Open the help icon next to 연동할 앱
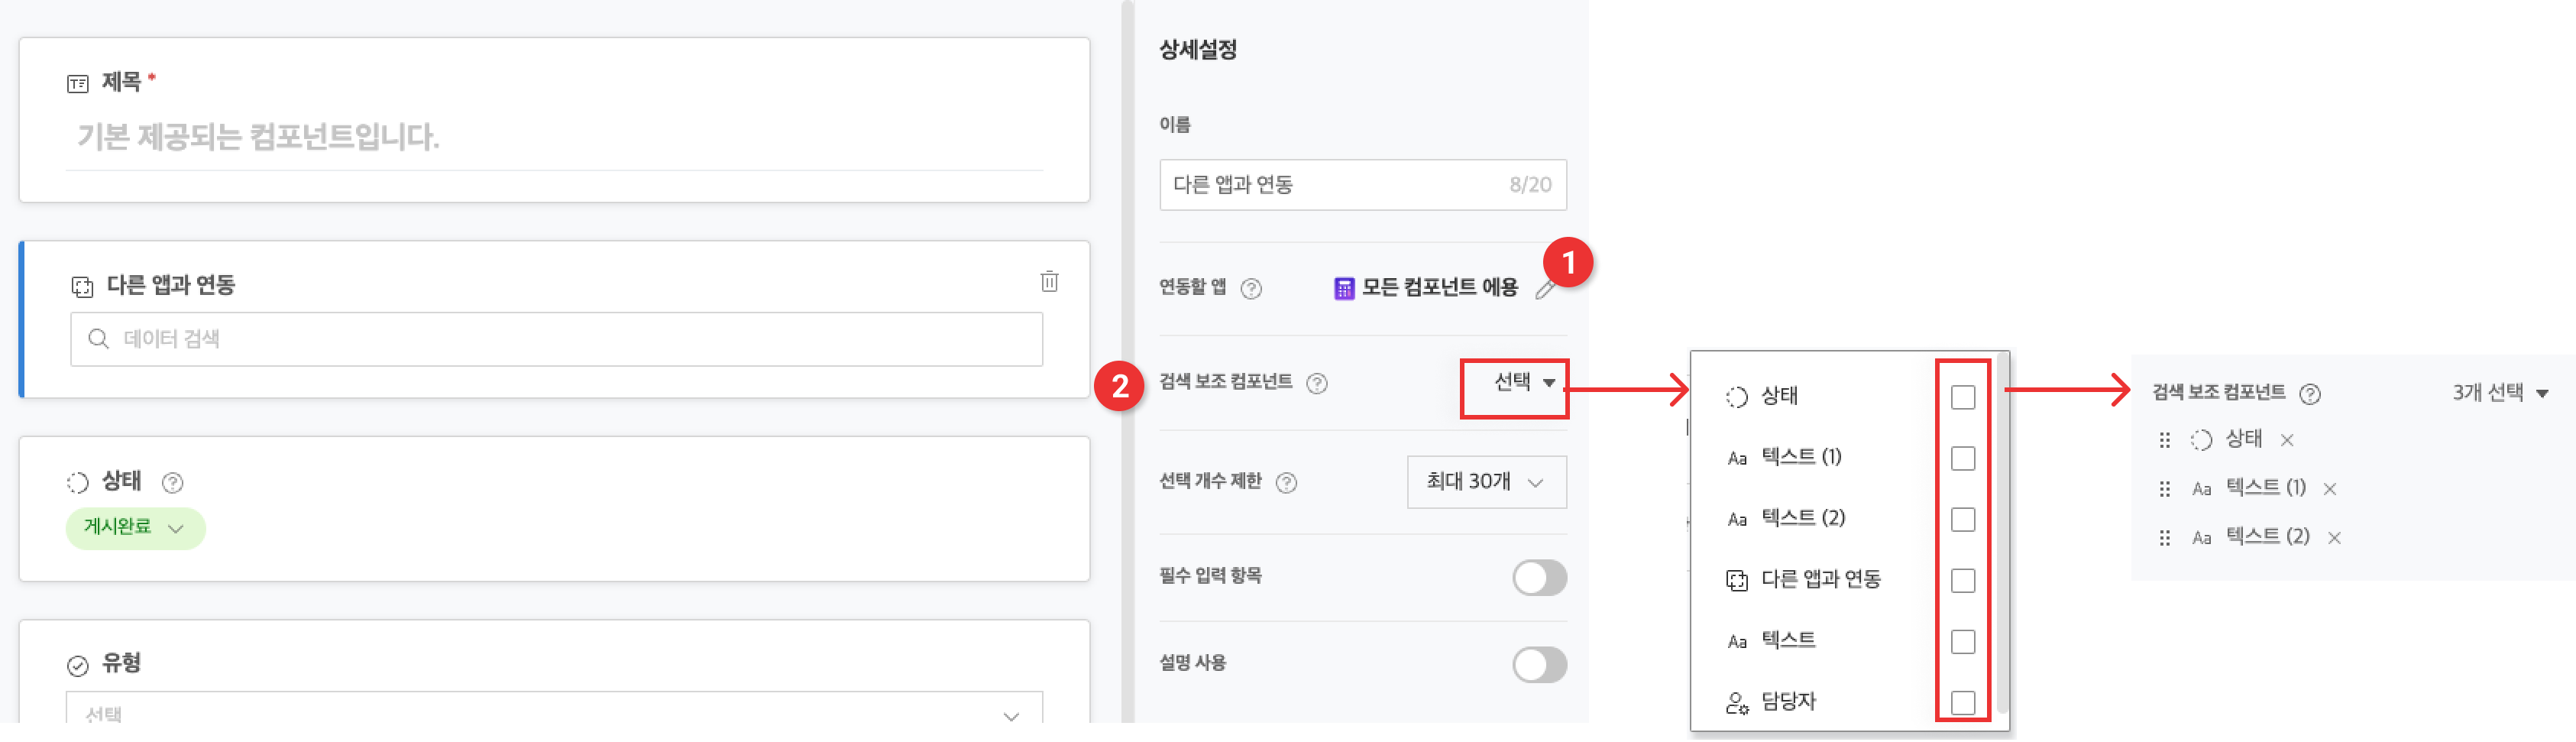Viewport: 2576px width, 742px height. click(1251, 288)
